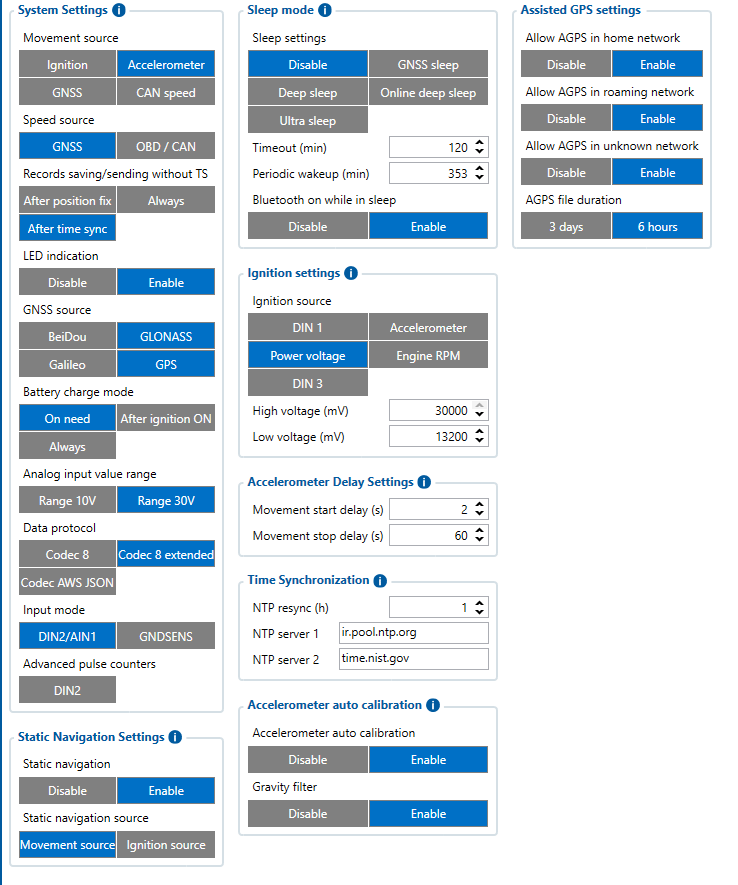
Task: Disable Static navigation
Action: pos(67,790)
